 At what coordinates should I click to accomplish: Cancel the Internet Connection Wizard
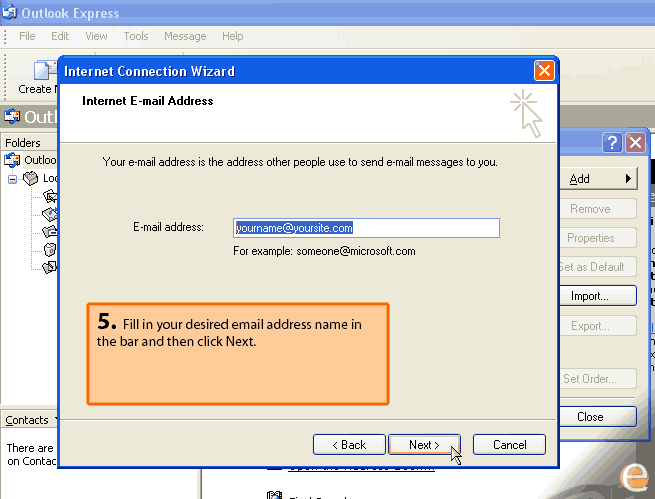(509, 445)
